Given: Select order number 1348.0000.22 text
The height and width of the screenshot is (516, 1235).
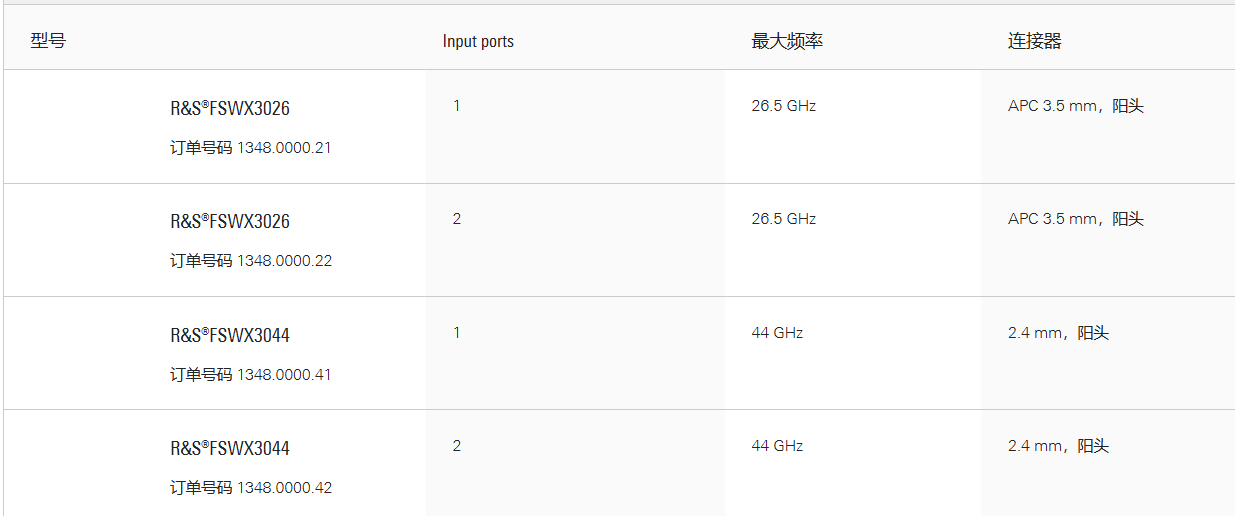Looking at the screenshot, I should (x=284, y=261).
